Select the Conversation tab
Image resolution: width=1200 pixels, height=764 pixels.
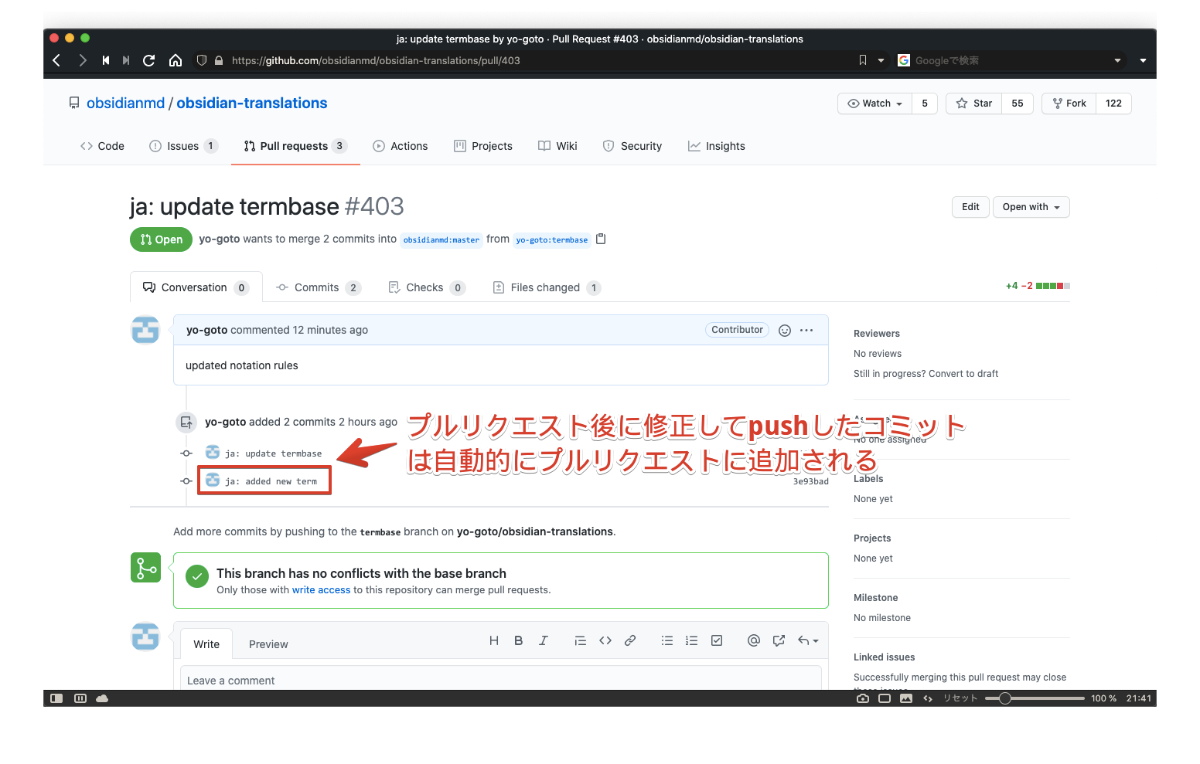pos(196,287)
